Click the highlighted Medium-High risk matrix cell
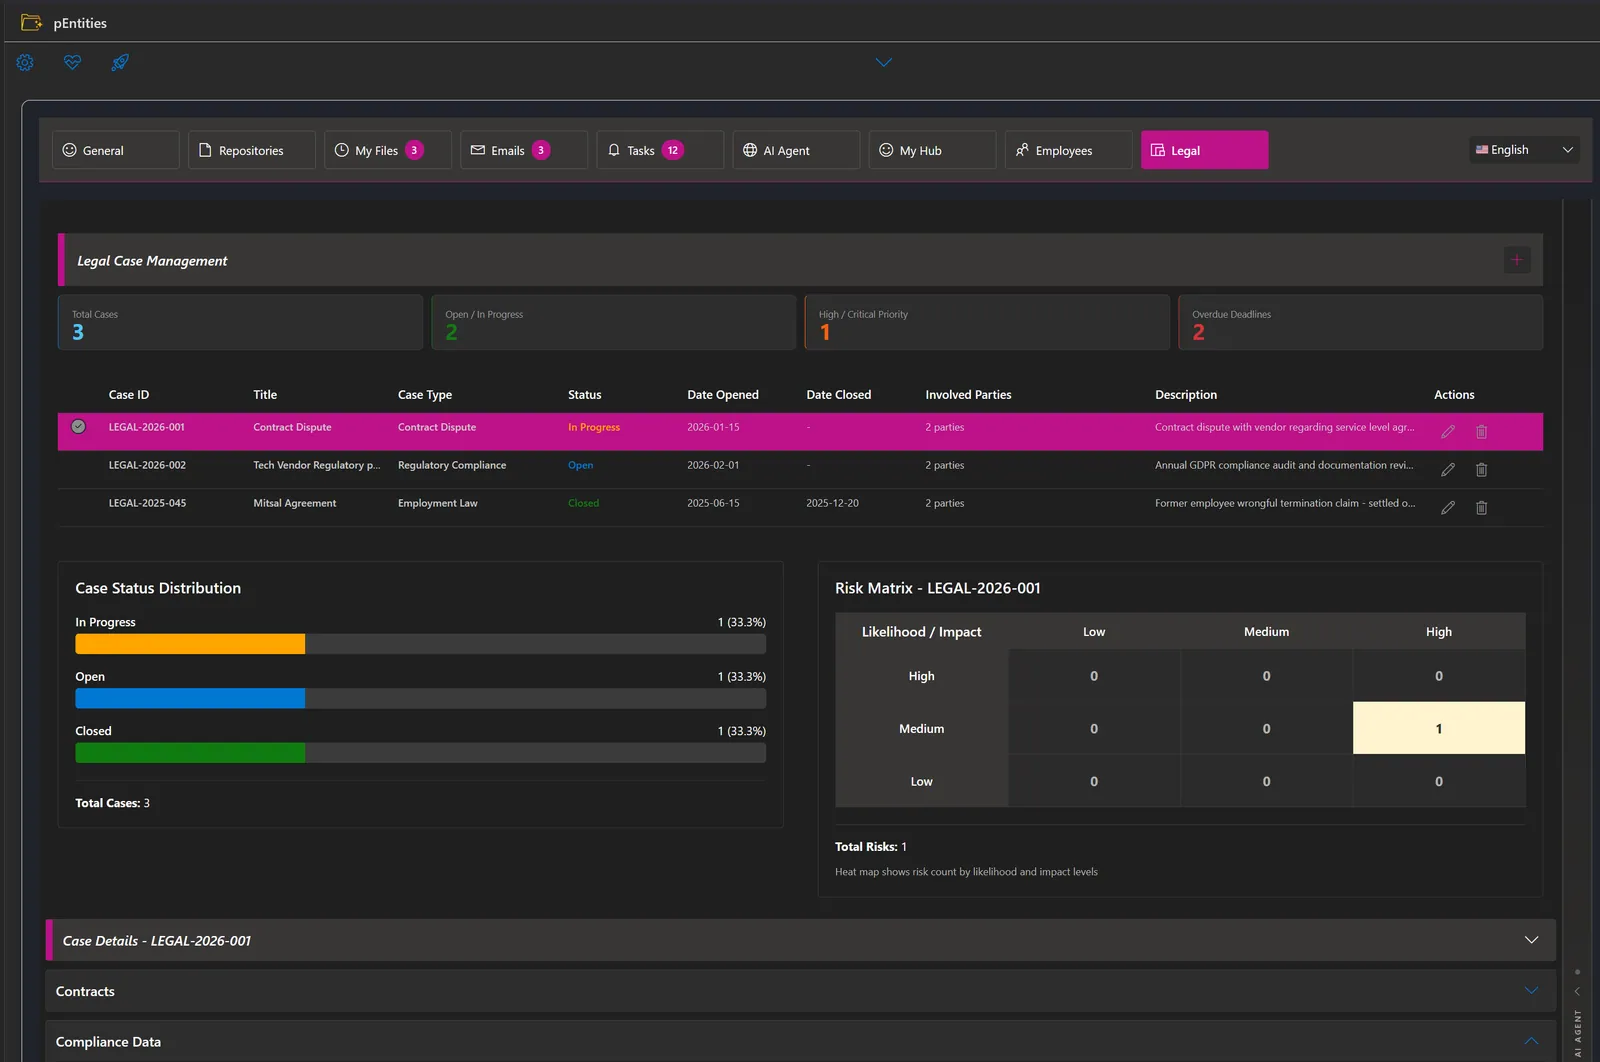 tap(1438, 728)
